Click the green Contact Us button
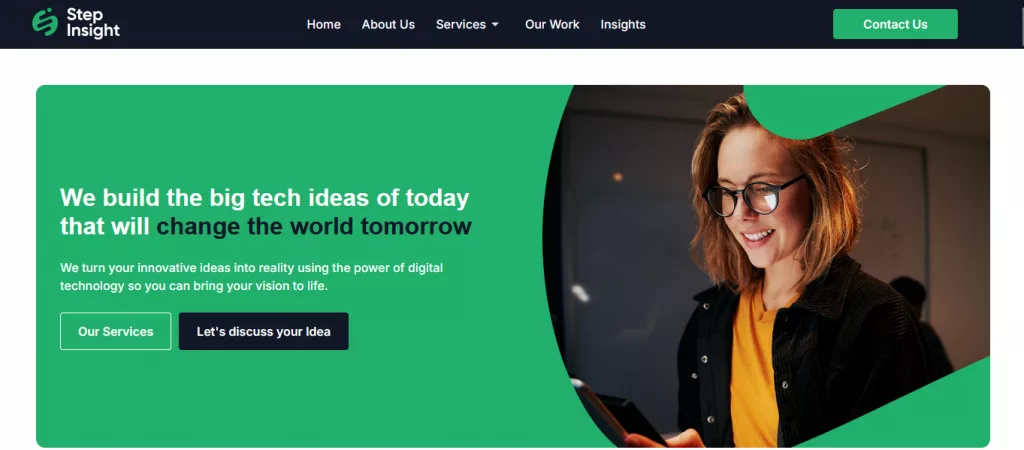 [x=895, y=24]
